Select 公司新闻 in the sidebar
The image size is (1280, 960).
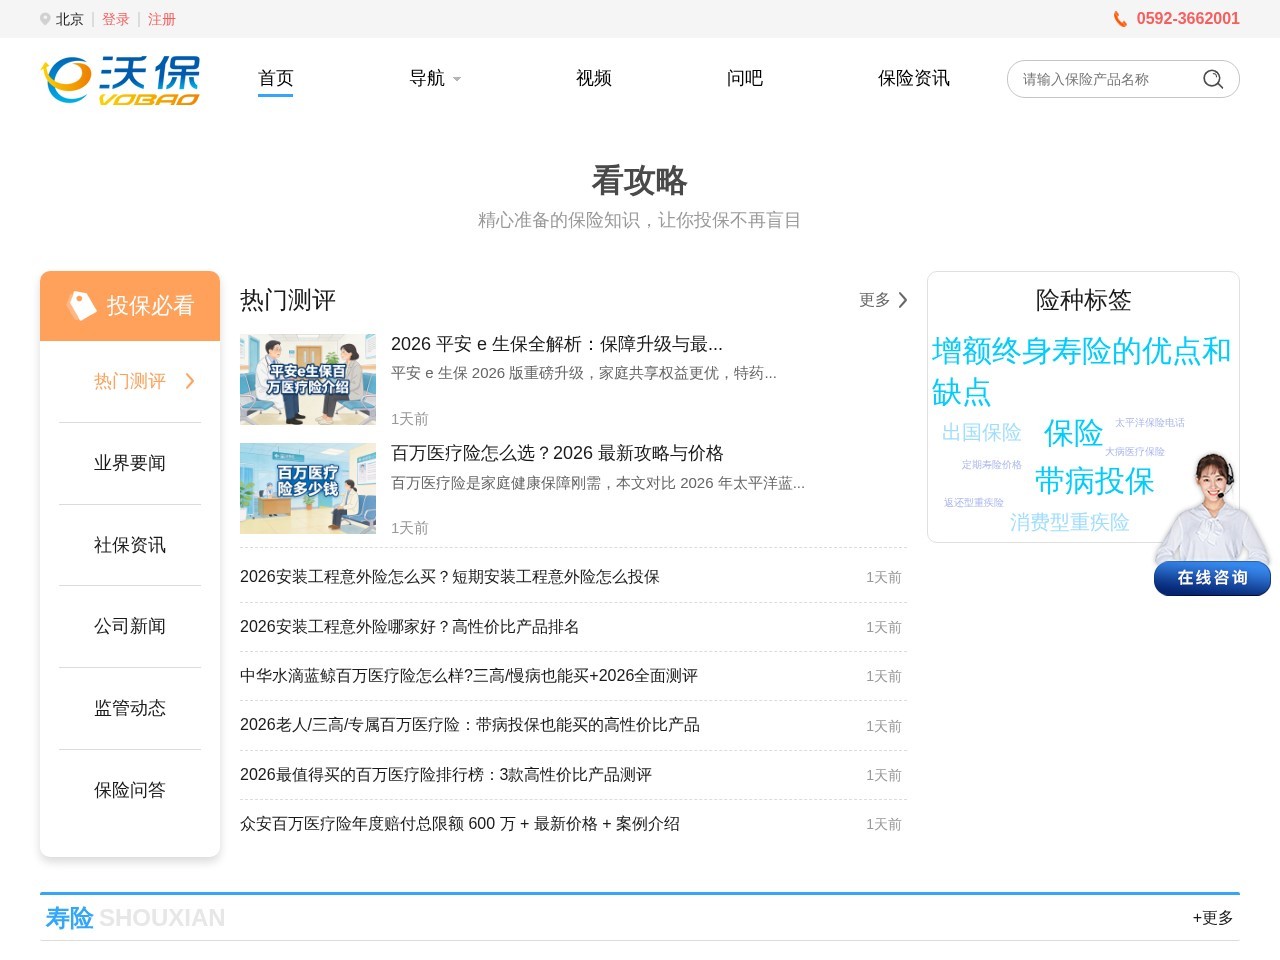[x=130, y=626]
